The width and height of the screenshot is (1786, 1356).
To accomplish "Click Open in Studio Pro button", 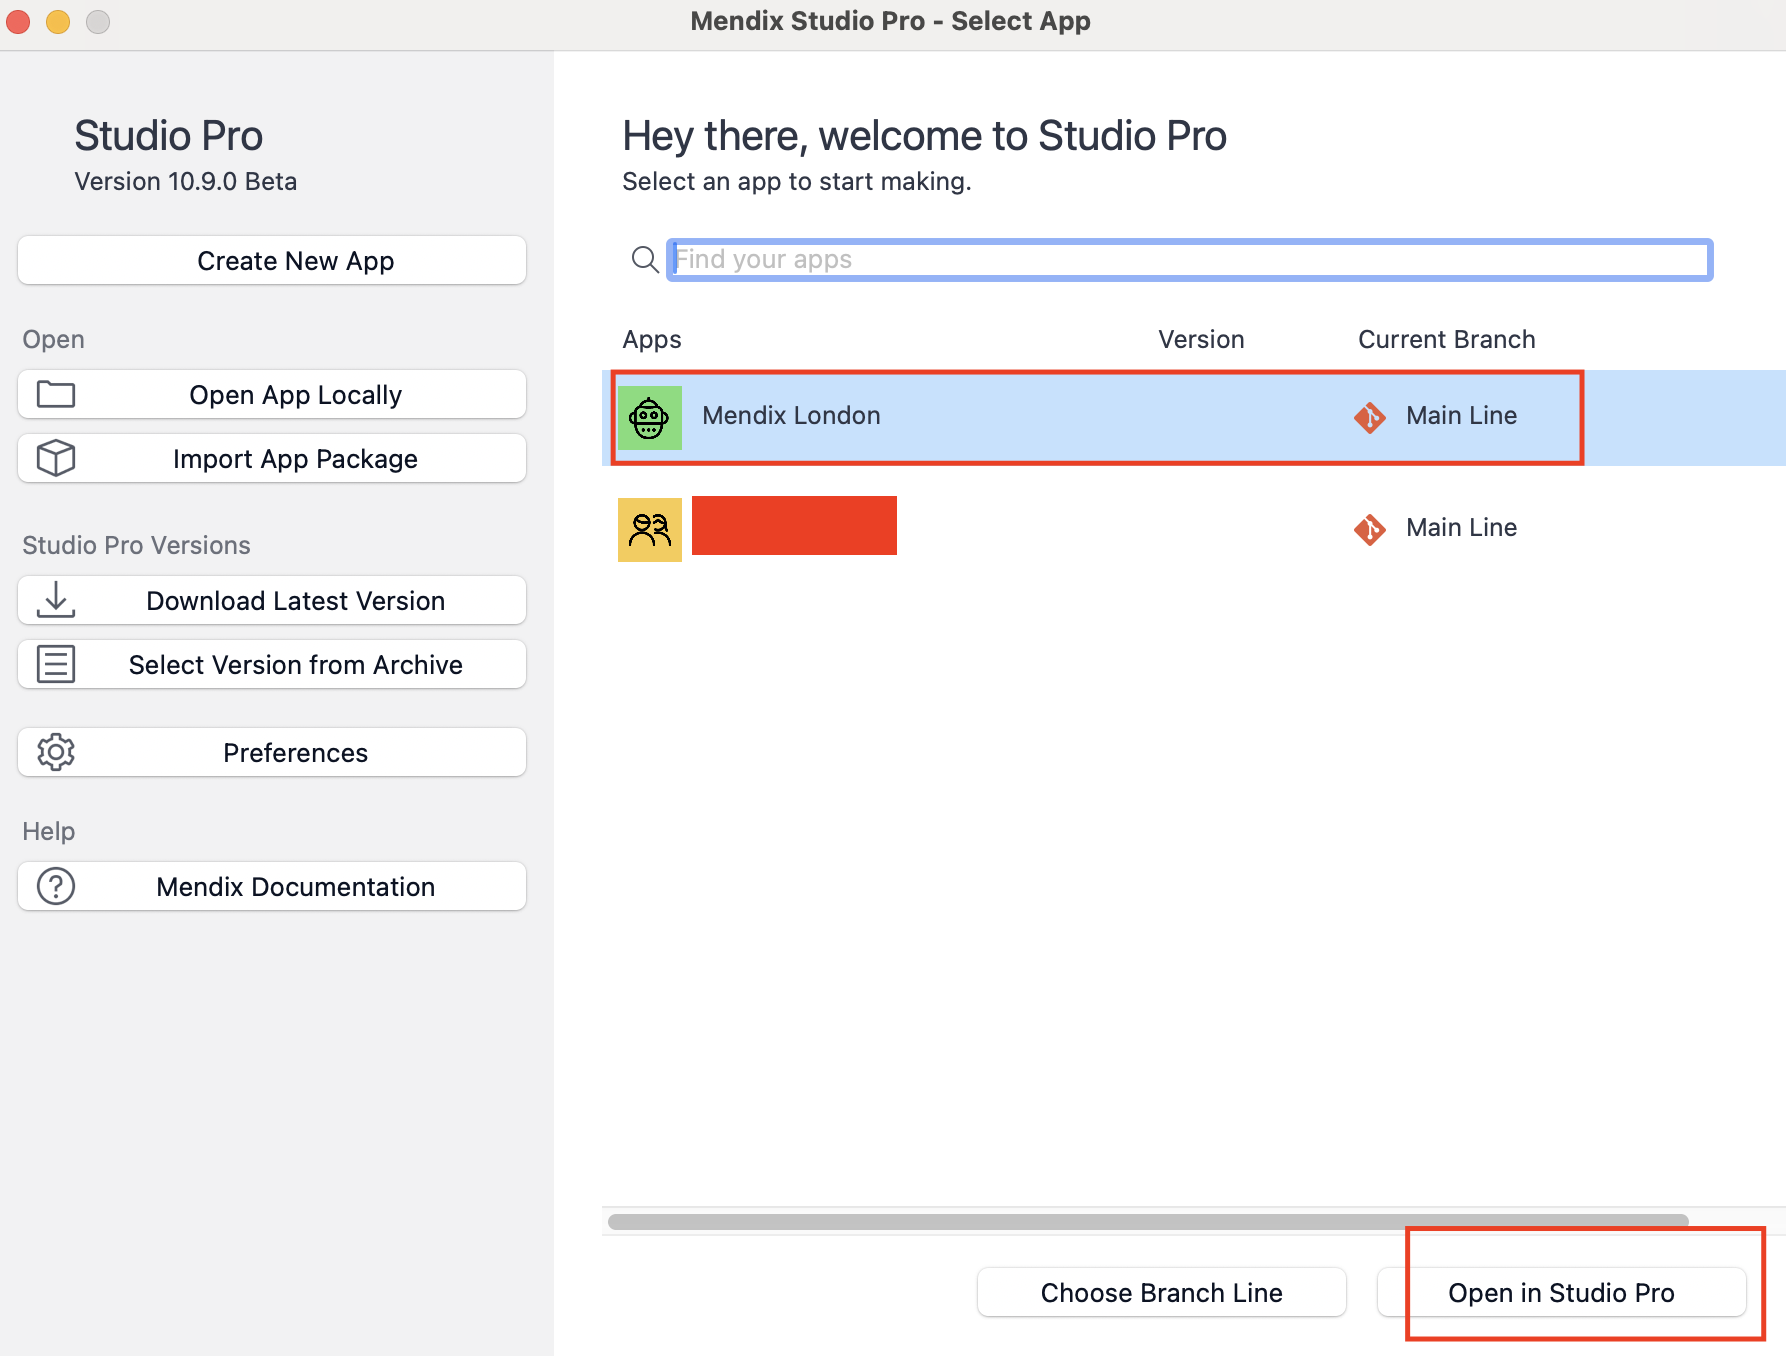I will 1562,1293.
